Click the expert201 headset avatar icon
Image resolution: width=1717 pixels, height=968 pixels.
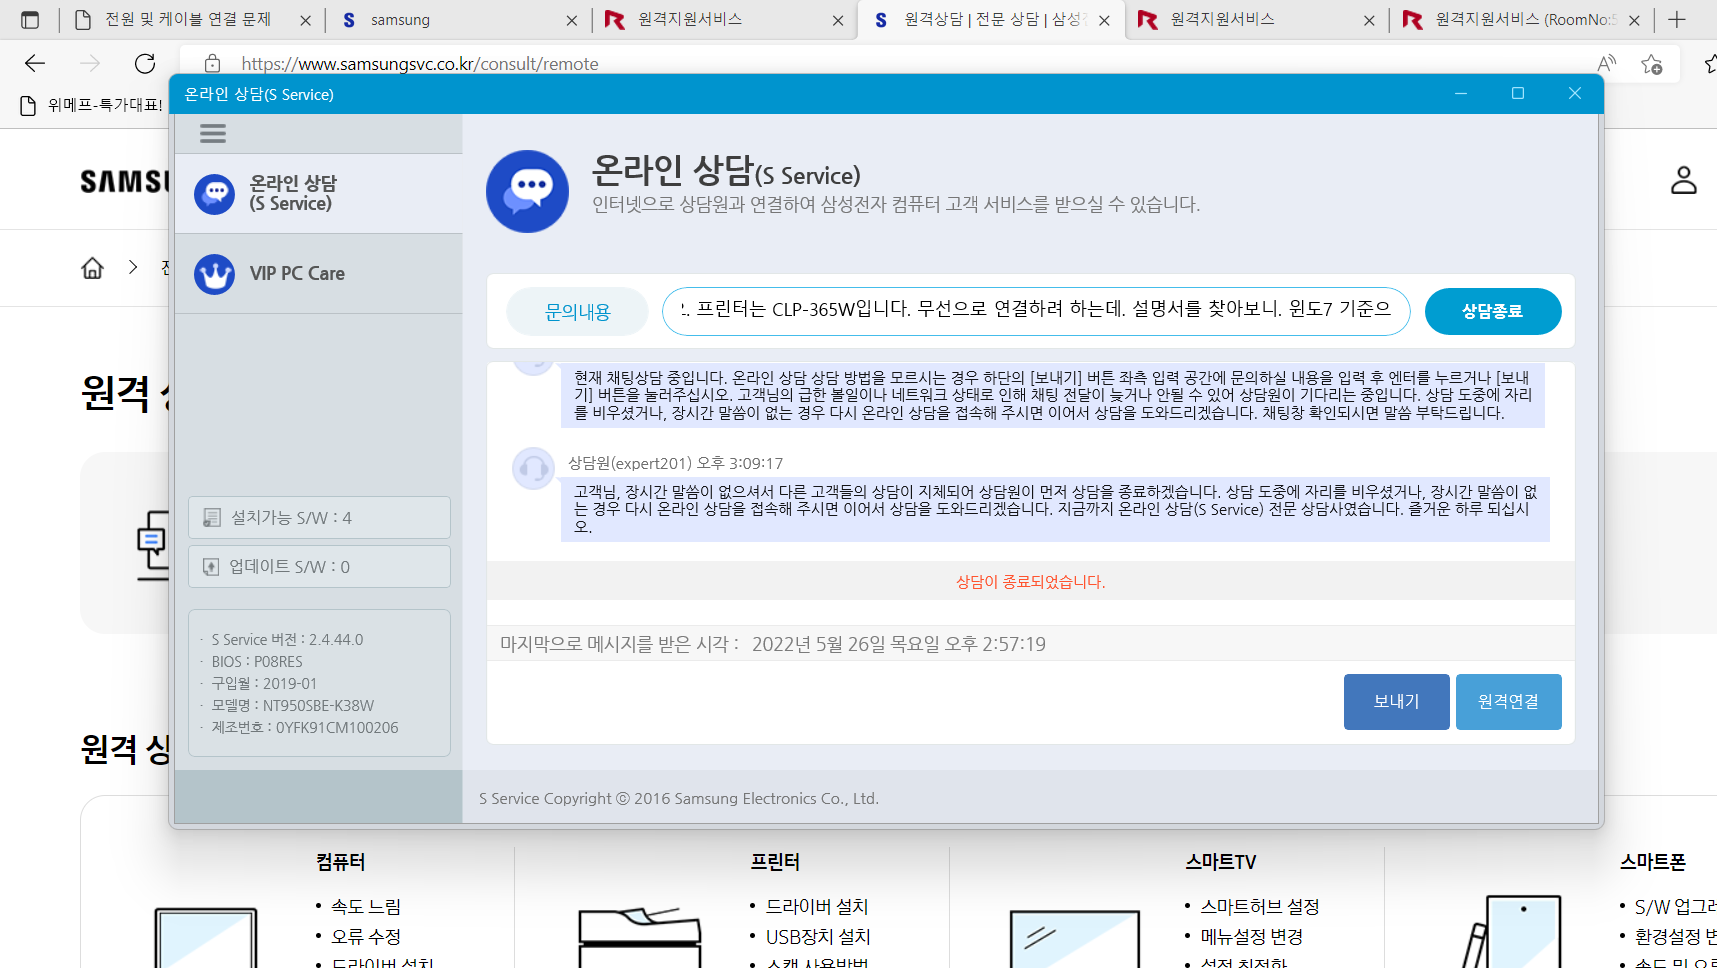click(533, 468)
